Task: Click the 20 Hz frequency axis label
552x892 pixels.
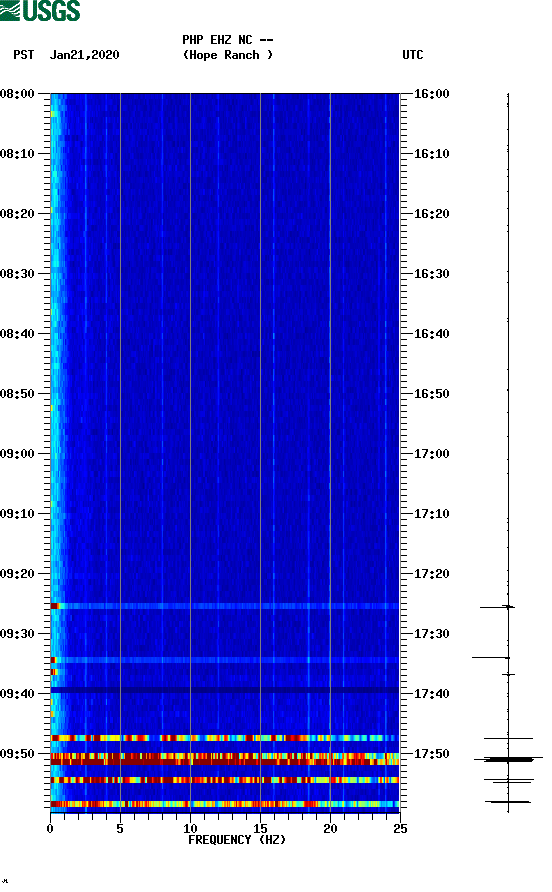Action: 330,829
